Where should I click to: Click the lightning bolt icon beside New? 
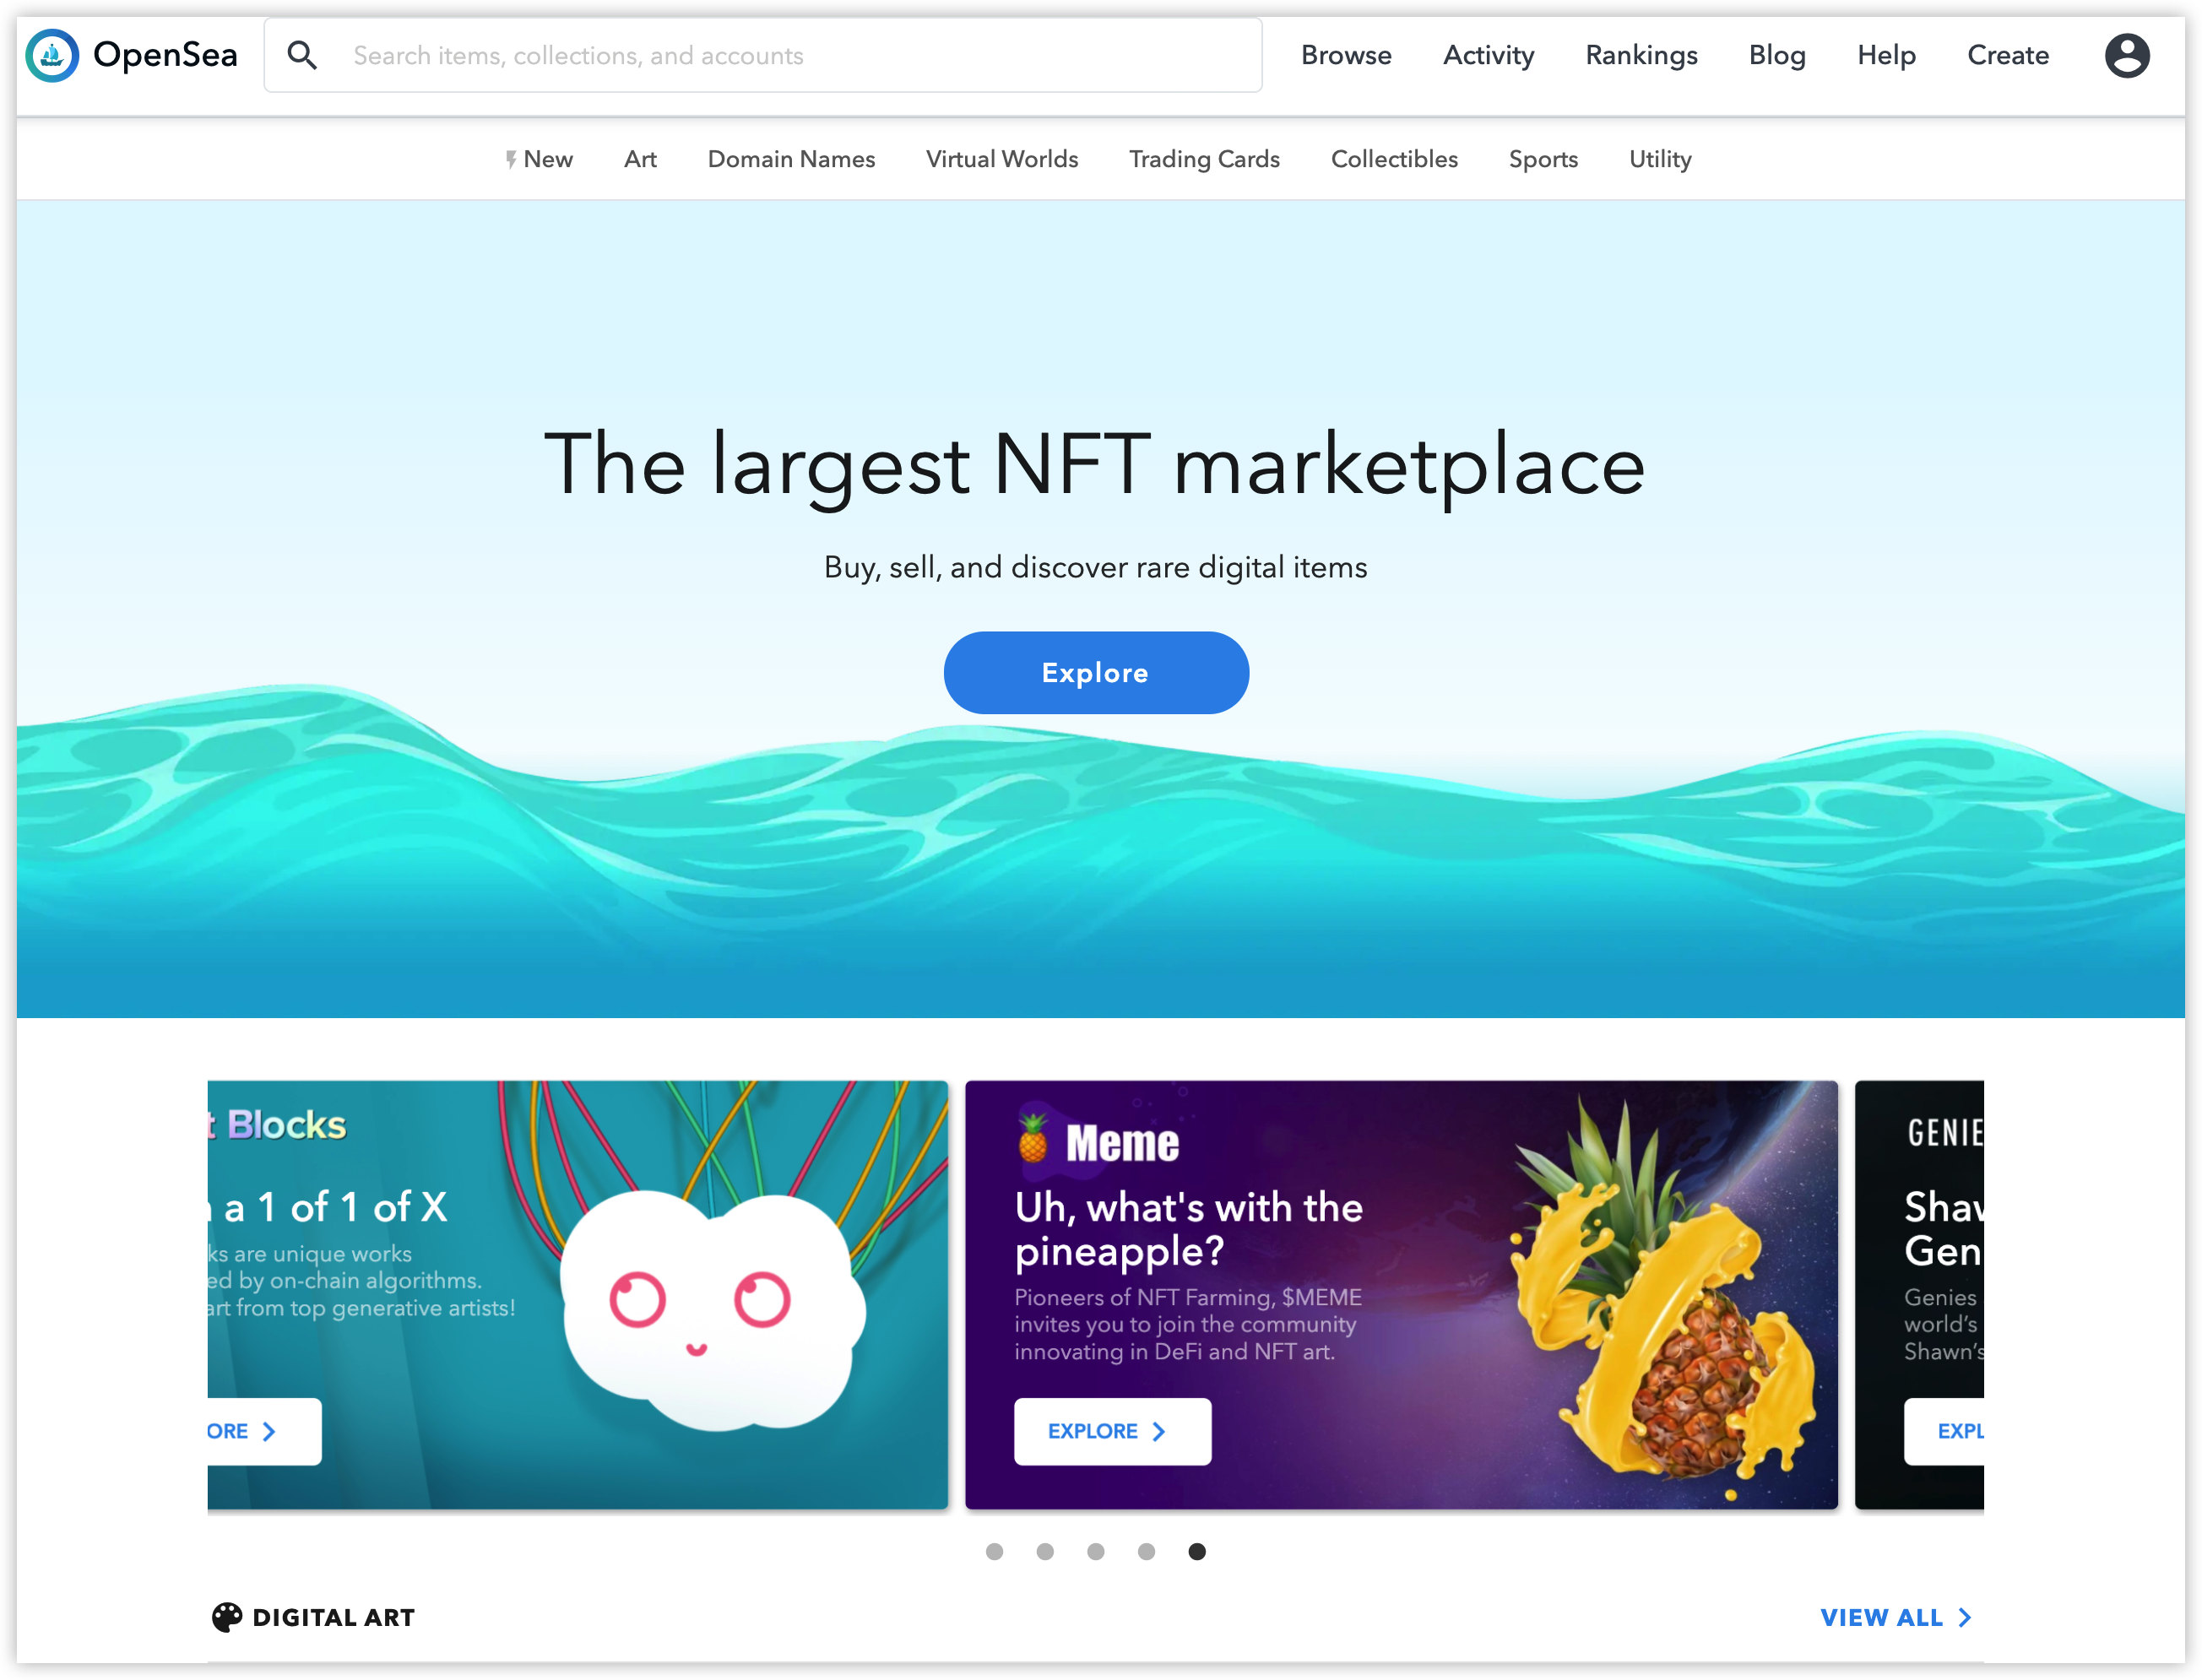(511, 159)
